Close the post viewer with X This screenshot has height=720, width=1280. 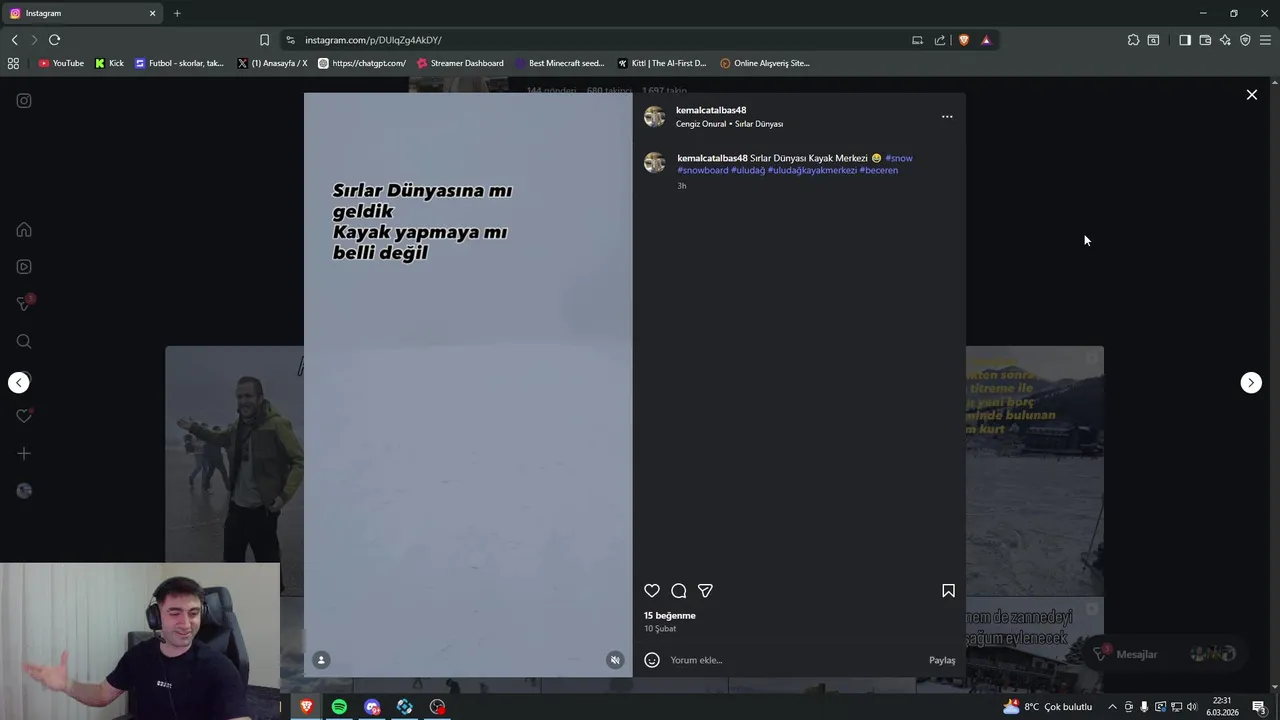tap(1251, 95)
